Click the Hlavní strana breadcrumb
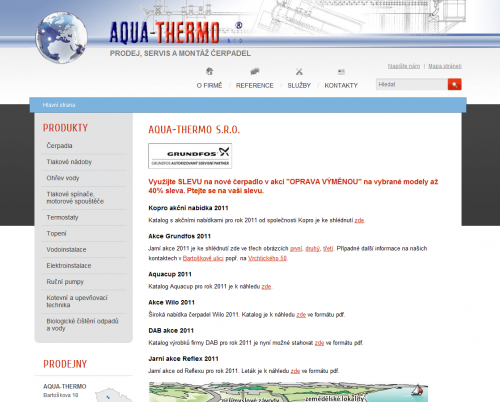Screen dimensions: 500x402 tap(59, 105)
